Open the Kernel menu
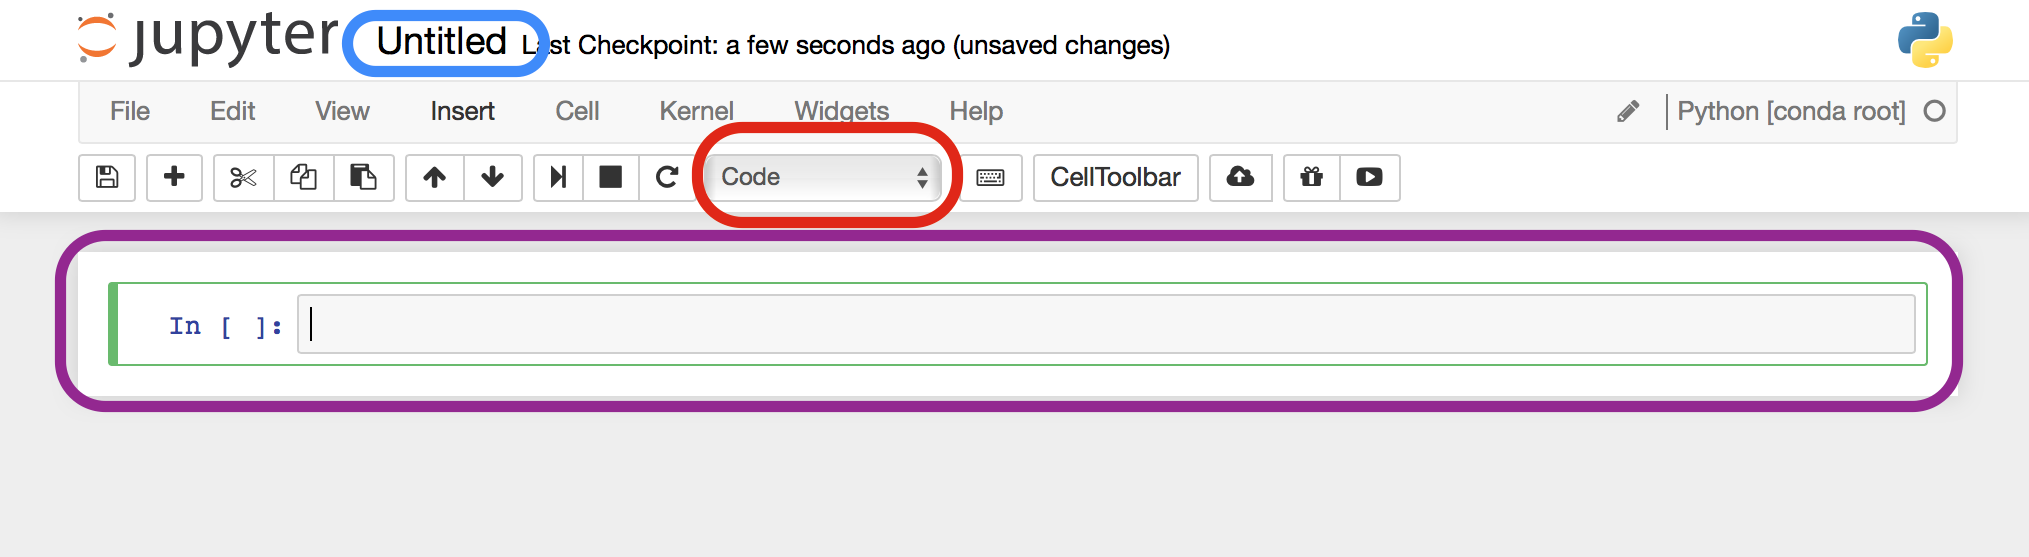Screen dimensions: 2029x557 click(696, 111)
